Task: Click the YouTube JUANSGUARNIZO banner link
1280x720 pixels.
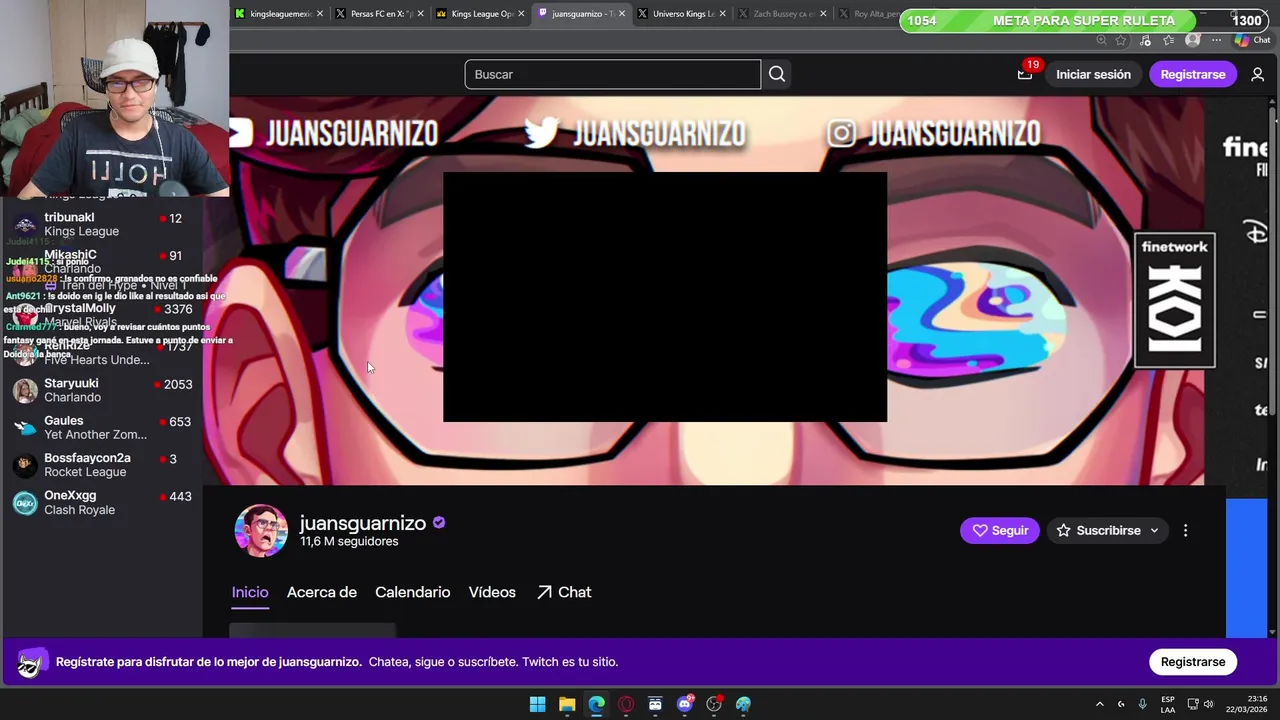Action: [334, 134]
